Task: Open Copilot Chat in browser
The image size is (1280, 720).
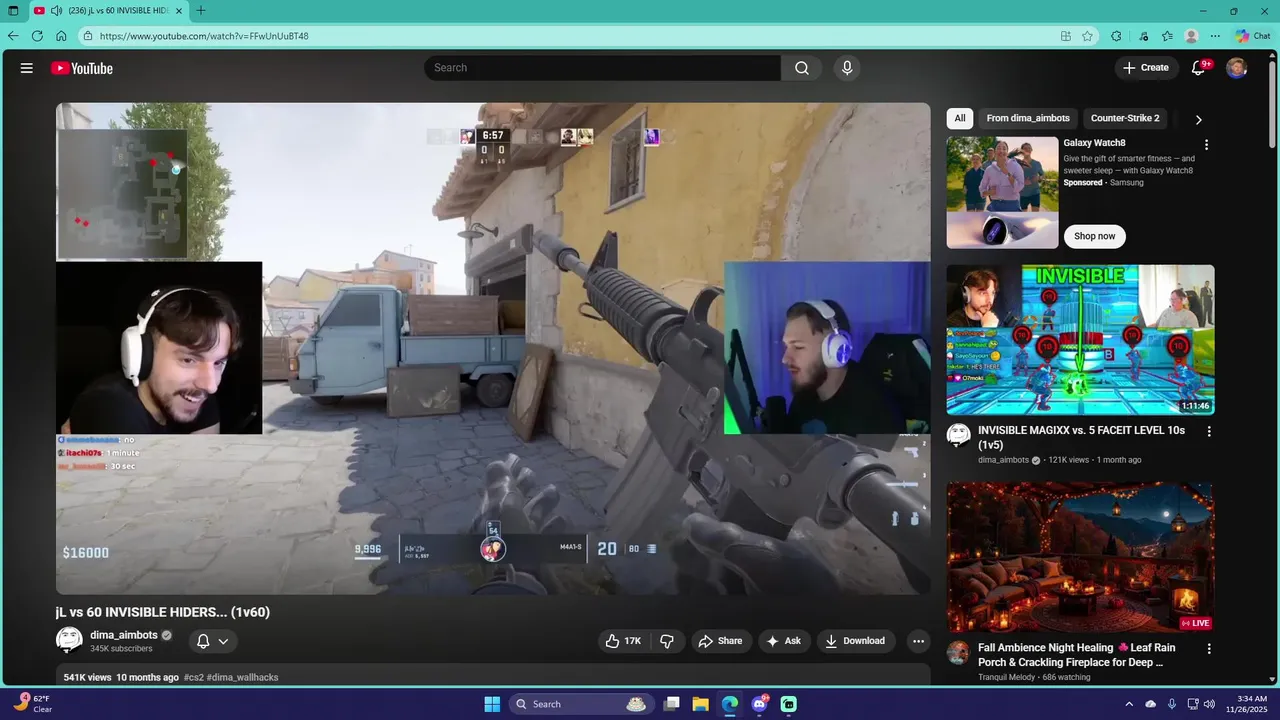Action: tap(1252, 36)
